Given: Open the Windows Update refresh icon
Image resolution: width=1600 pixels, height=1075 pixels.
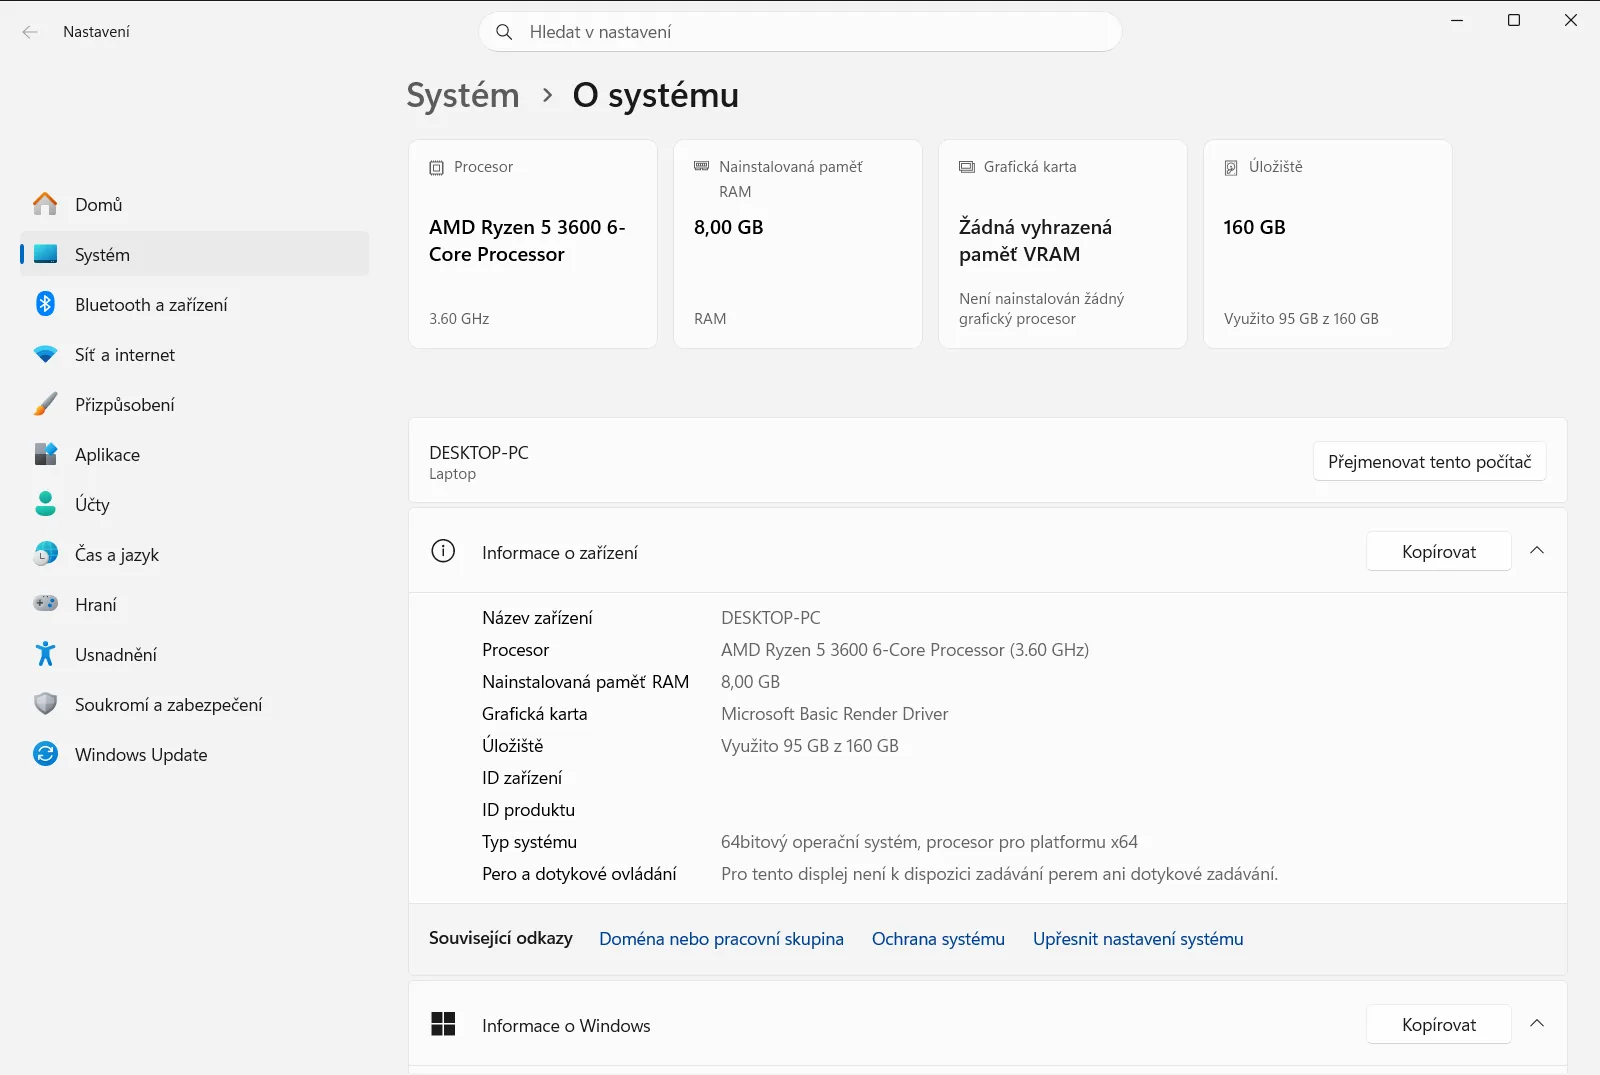Looking at the screenshot, I should click(45, 754).
